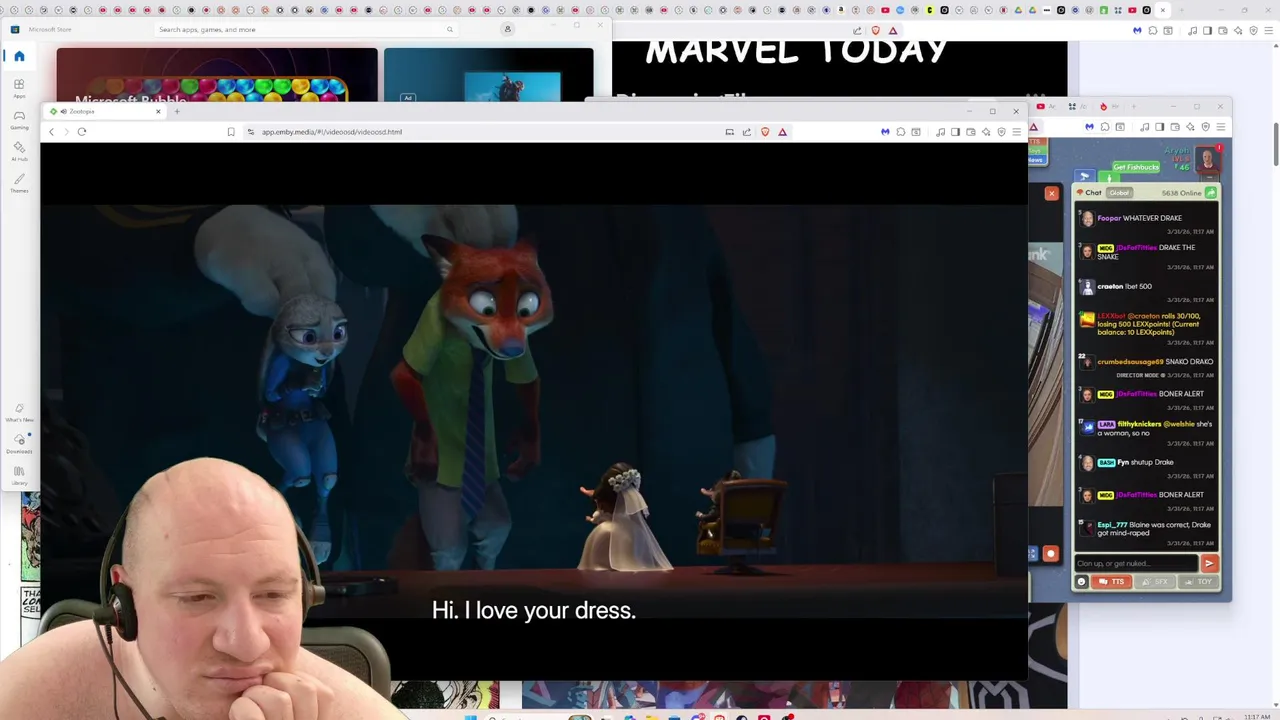
Task: Go back in the Zootopia browser window
Action: pyautogui.click(x=52, y=132)
